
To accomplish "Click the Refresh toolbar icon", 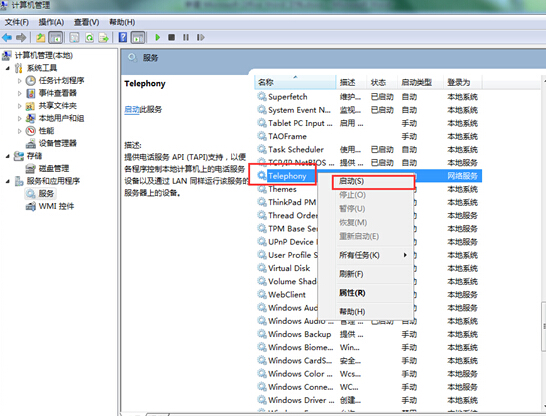I will [89, 37].
